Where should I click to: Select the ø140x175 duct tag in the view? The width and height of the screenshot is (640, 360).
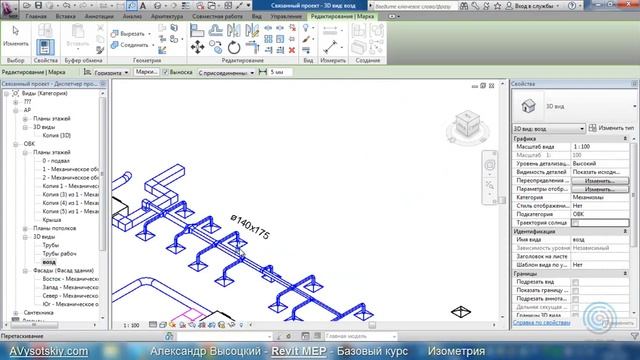[x=250, y=227]
